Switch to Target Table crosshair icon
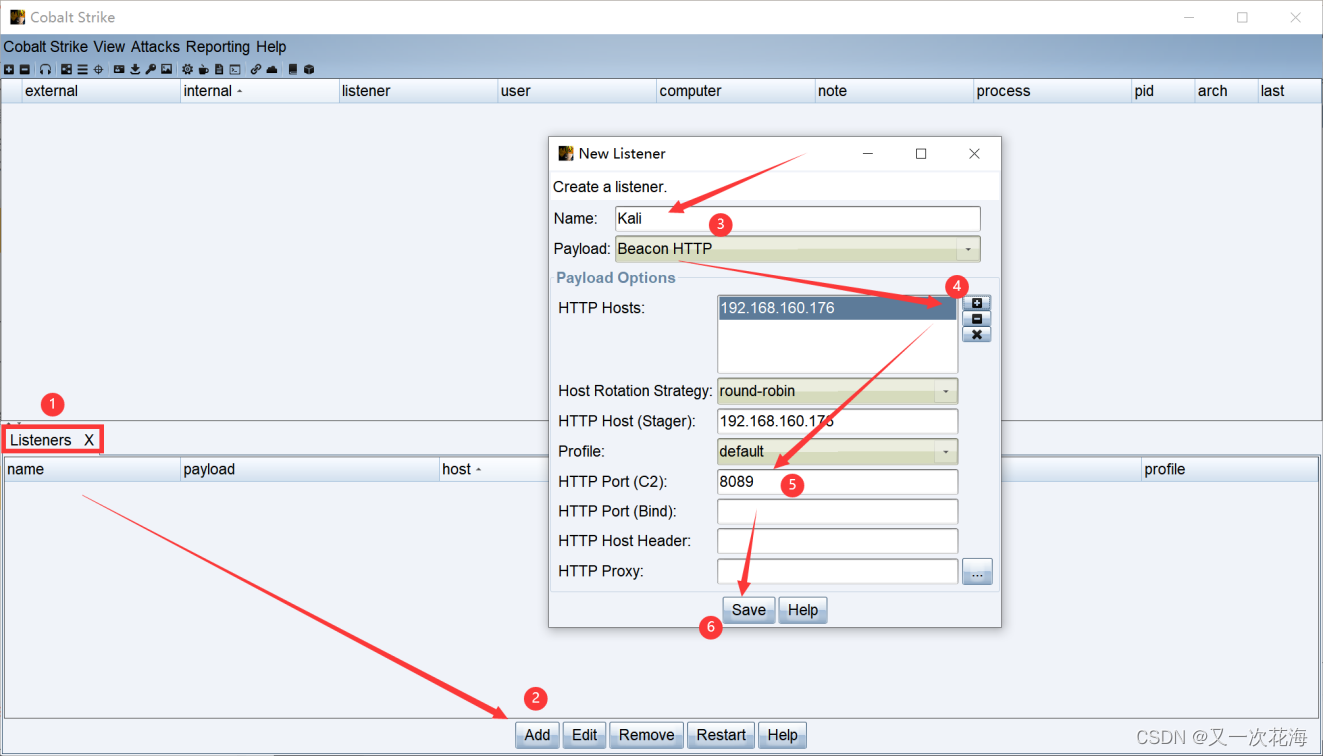The height and width of the screenshot is (756, 1323). 98,70
